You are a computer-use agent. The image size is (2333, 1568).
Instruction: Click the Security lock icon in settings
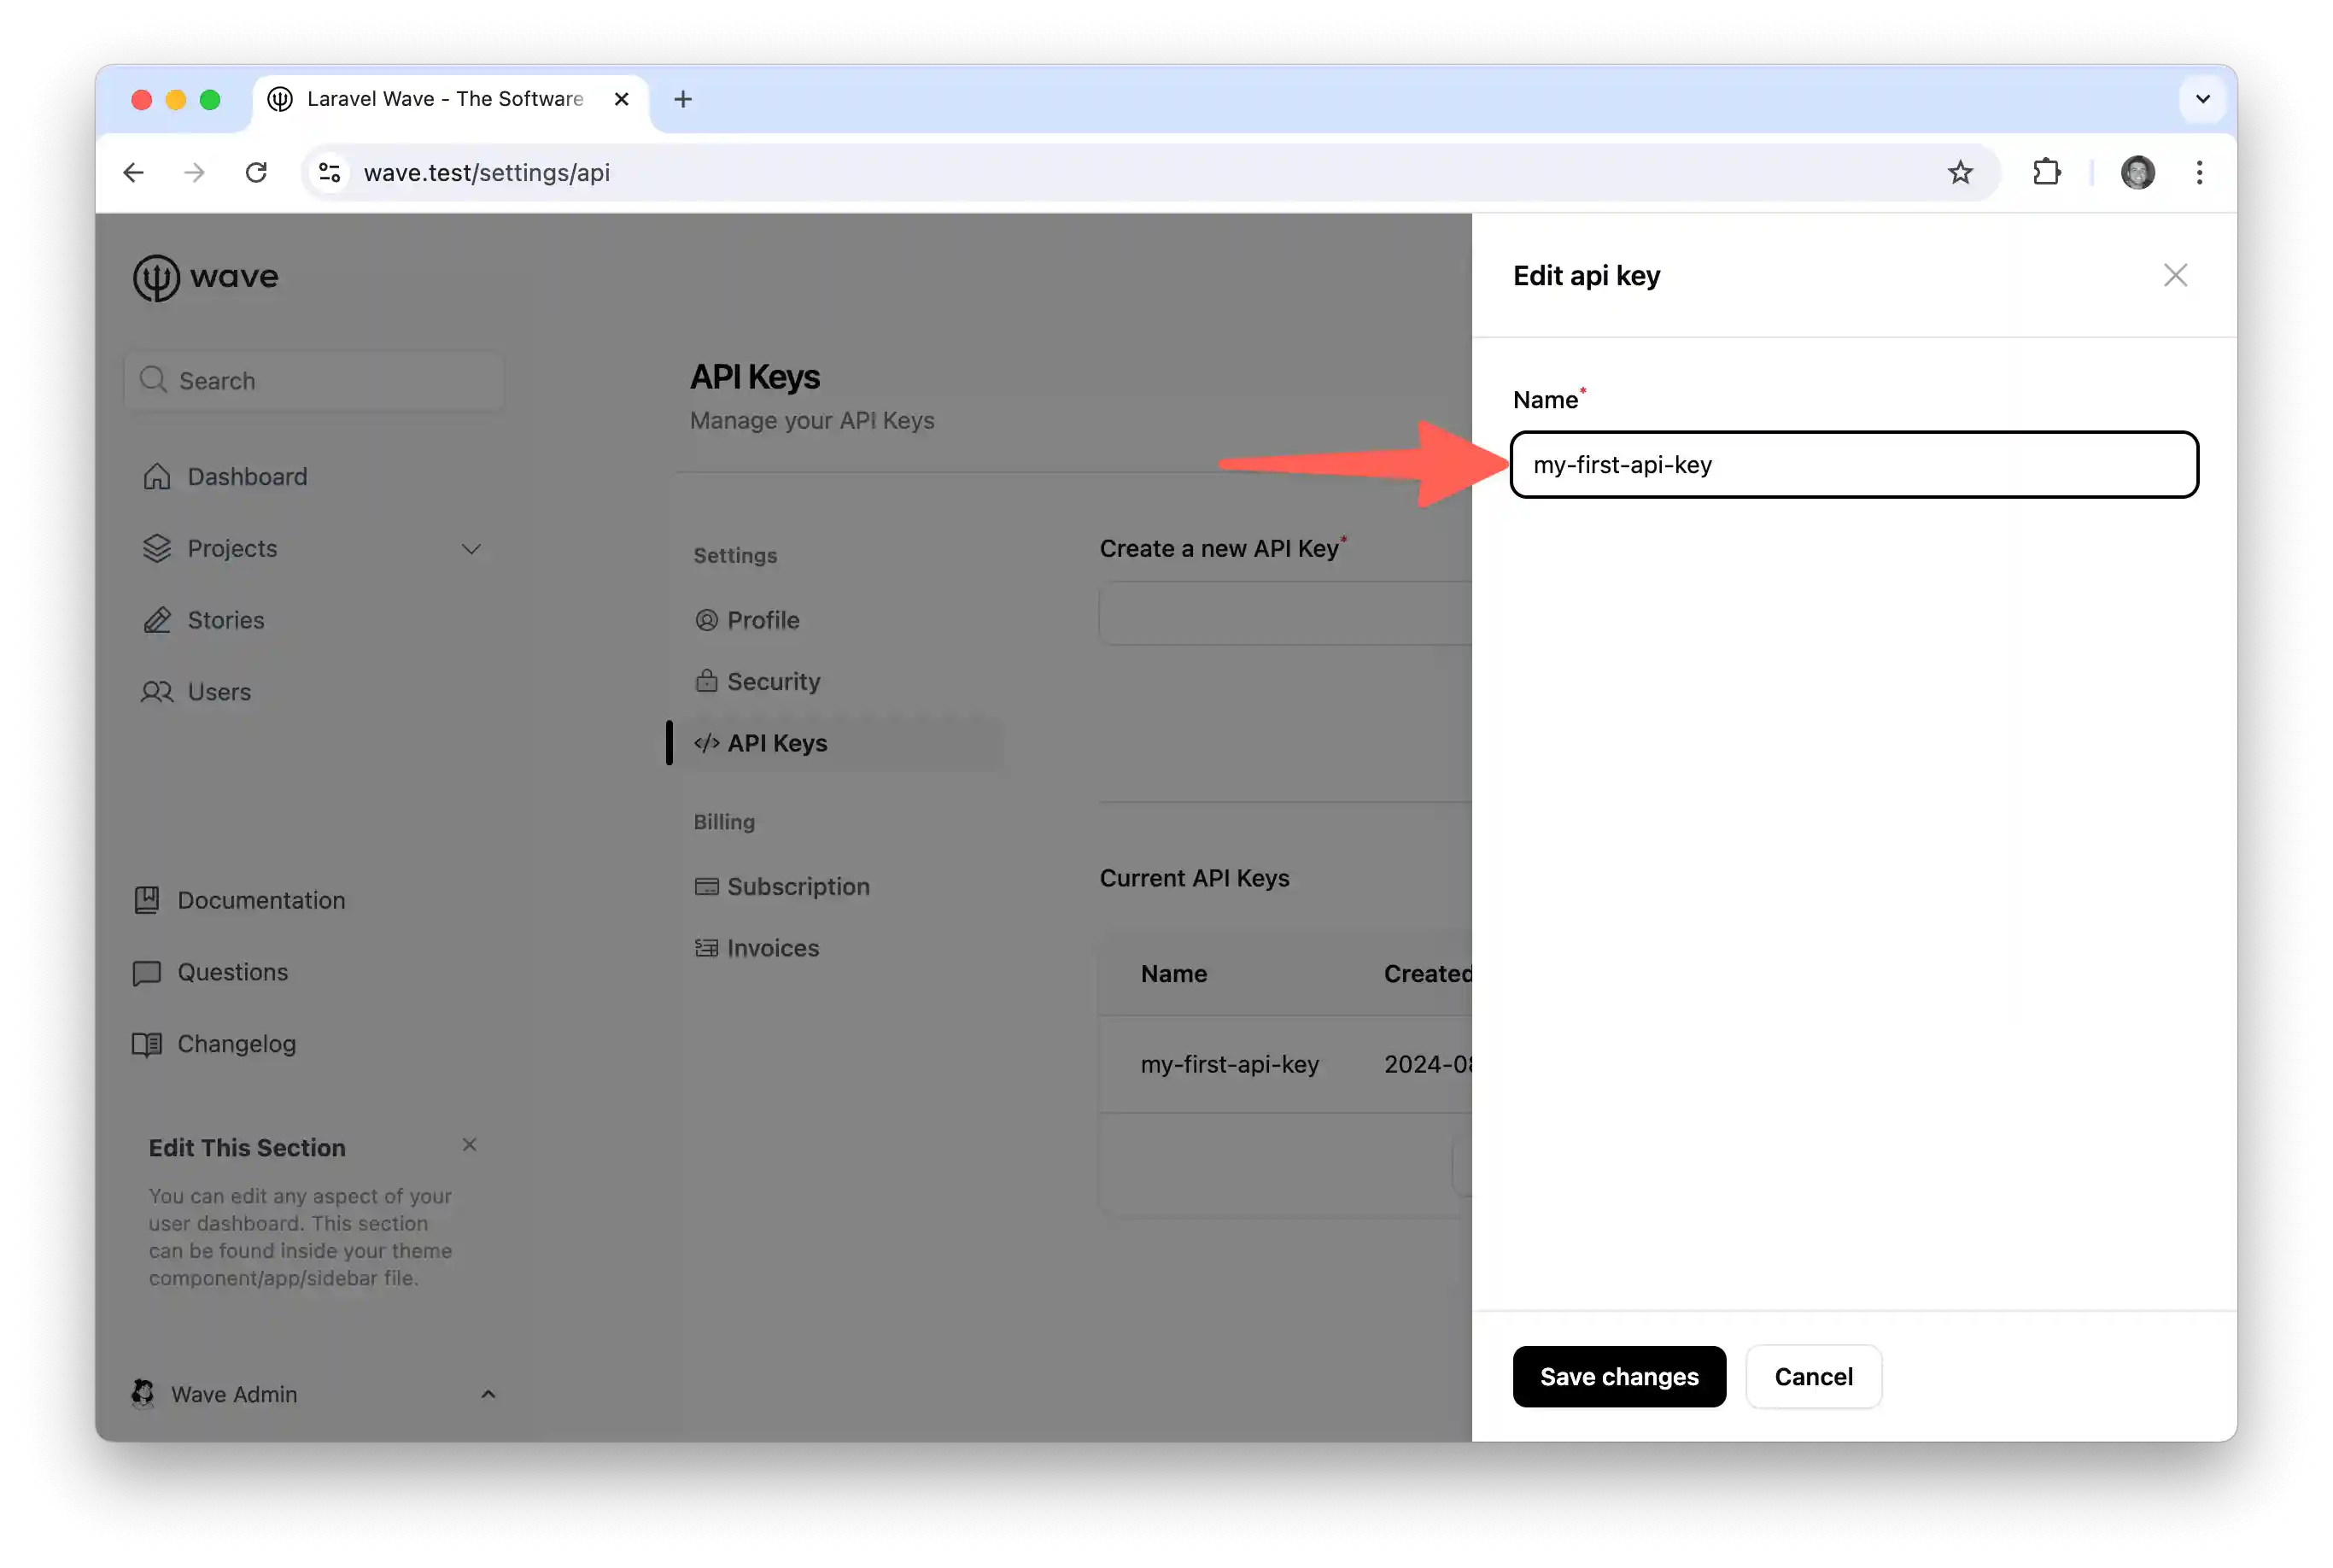point(707,681)
